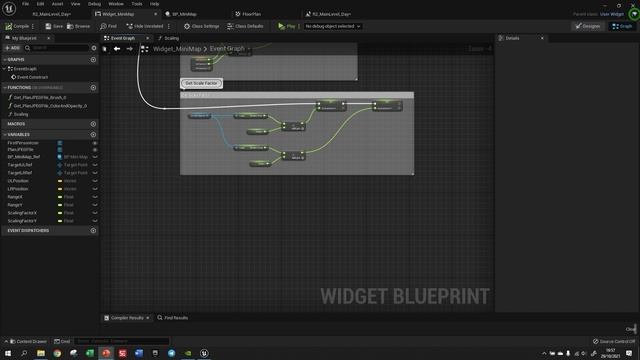Add a new macro with plus icon
Image resolution: width=640 pixels, height=360 pixels.
point(93,124)
